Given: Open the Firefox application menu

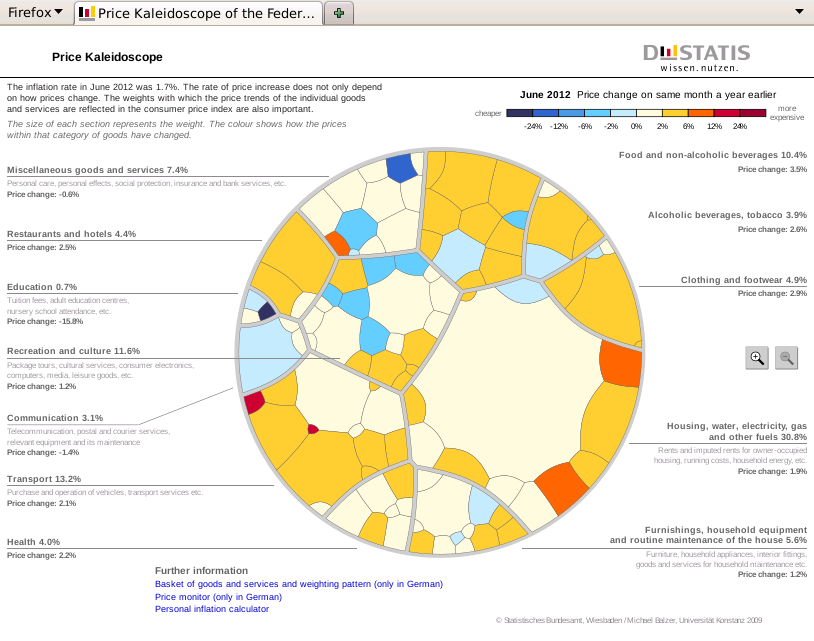Looking at the screenshot, I should pos(35,12).
